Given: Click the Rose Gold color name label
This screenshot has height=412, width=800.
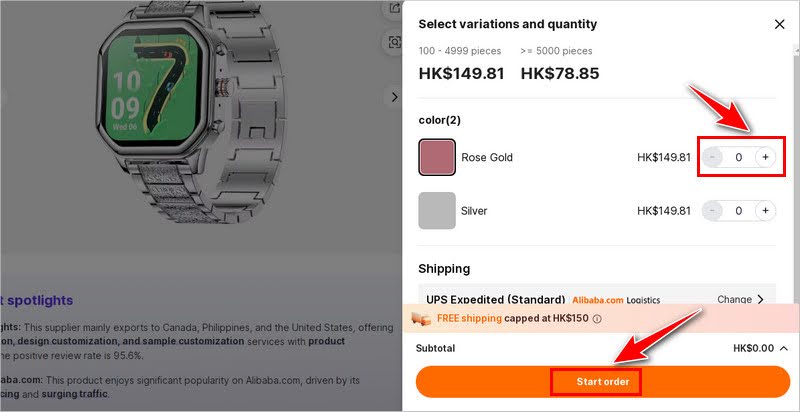Looking at the screenshot, I should 487,157.
